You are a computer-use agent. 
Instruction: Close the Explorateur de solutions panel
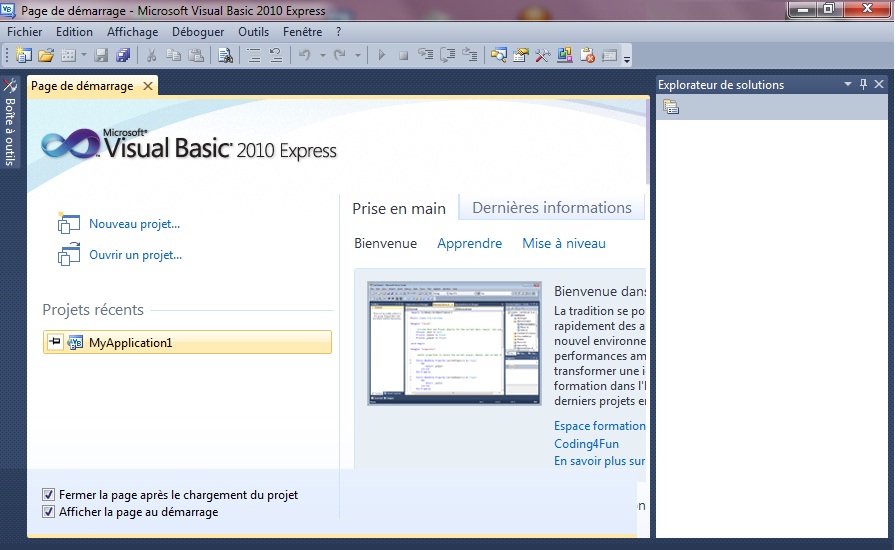879,84
